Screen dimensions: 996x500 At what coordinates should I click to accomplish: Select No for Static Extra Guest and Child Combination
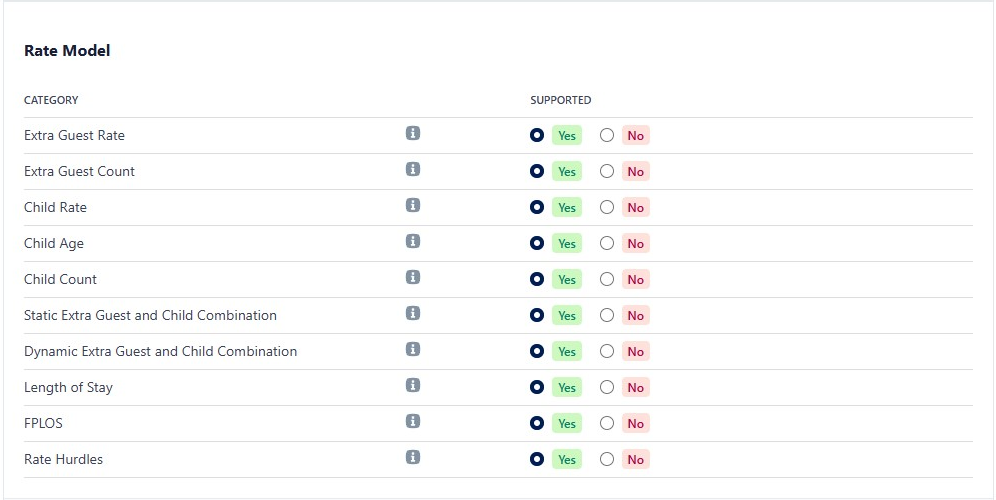(607, 315)
